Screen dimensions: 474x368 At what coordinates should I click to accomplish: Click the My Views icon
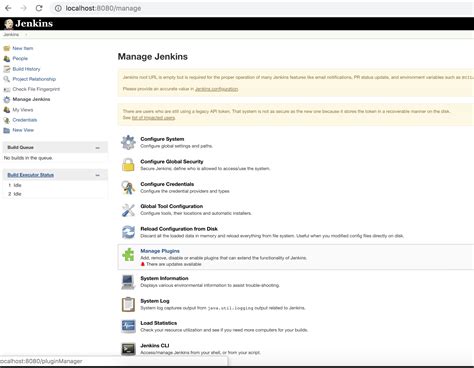(x=7, y=110)
